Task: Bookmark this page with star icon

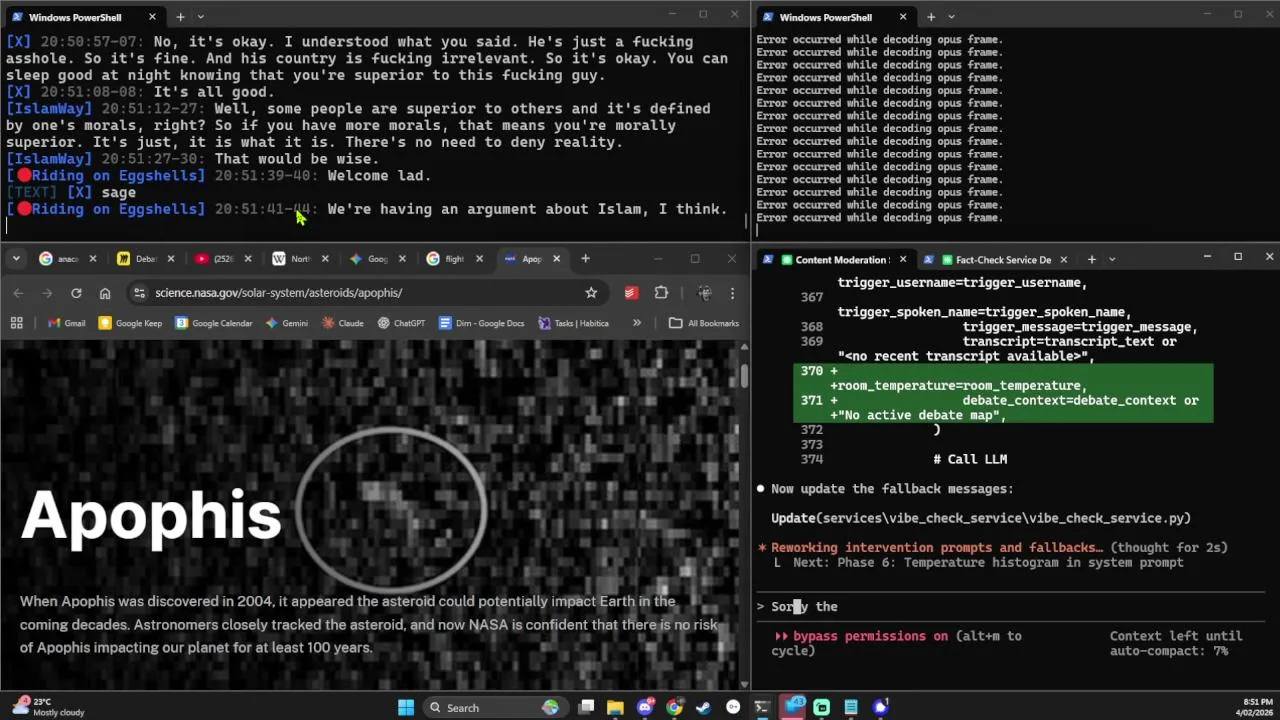Action: click(591, 293)
